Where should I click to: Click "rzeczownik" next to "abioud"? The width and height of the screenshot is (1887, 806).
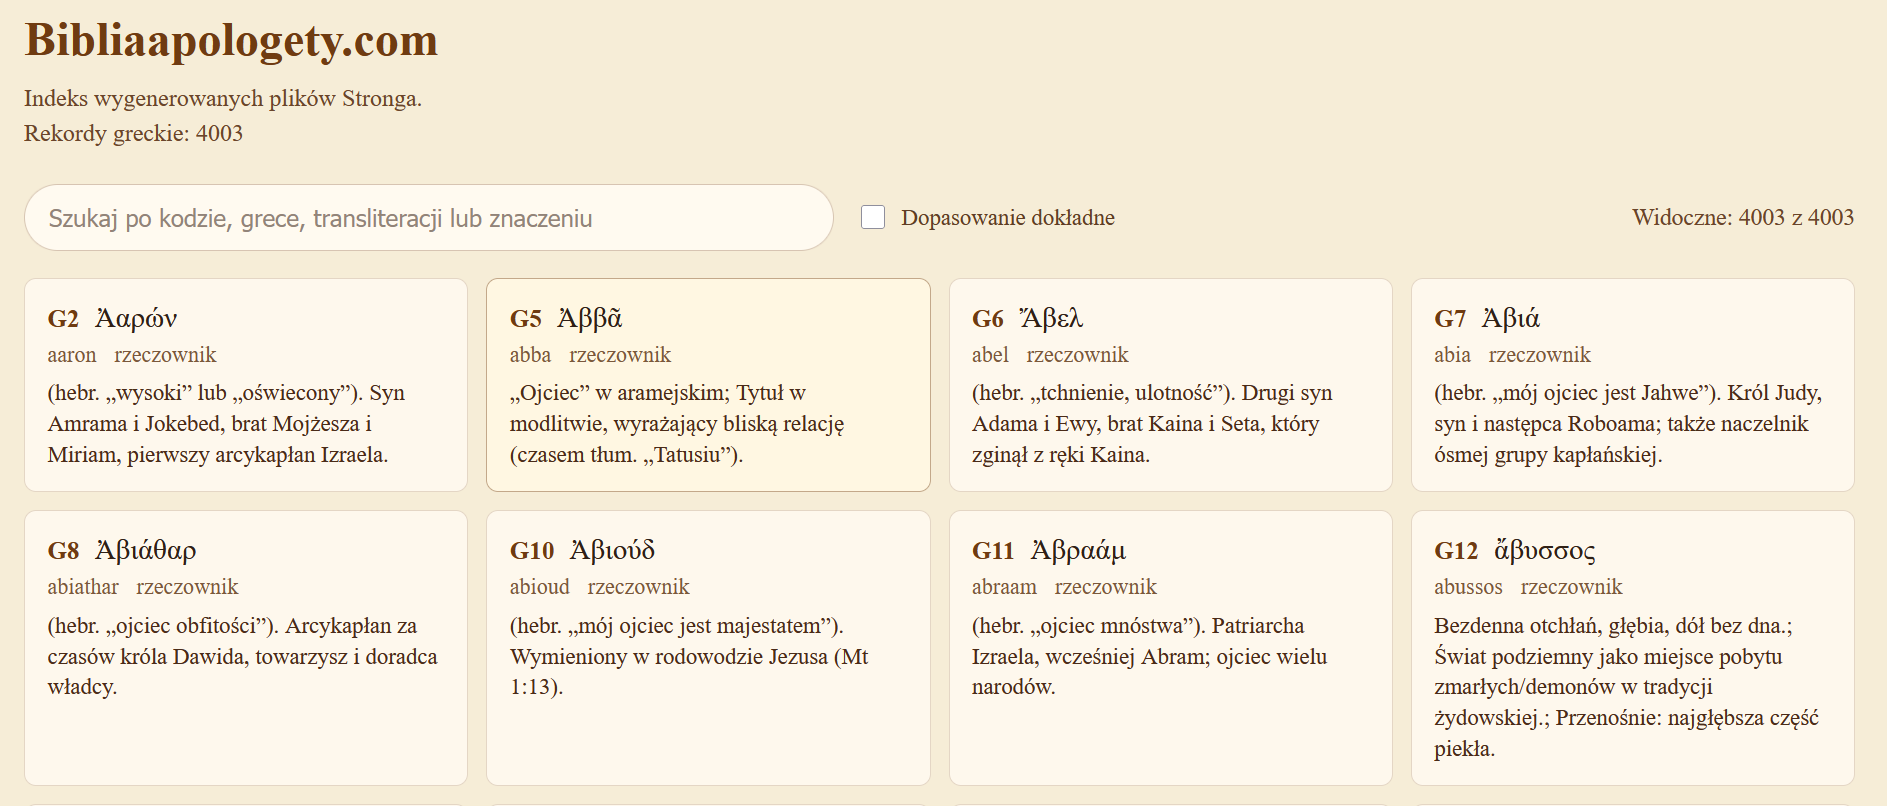(638, 587)
